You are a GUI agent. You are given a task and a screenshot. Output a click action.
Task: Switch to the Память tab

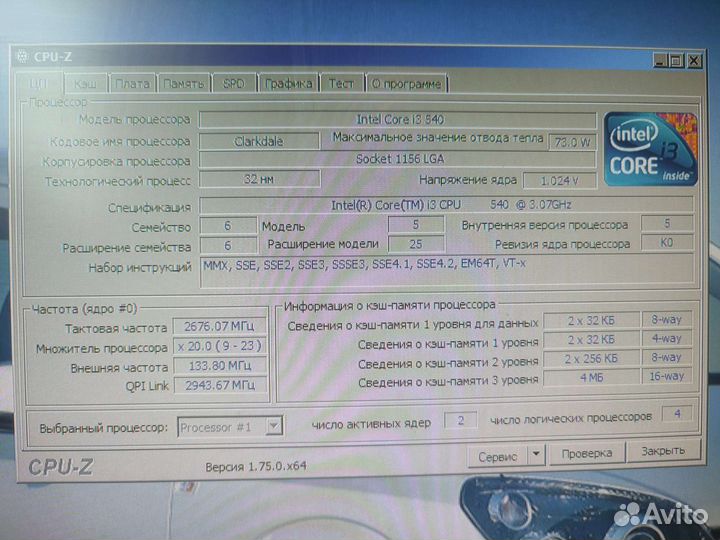coord(184,84)
